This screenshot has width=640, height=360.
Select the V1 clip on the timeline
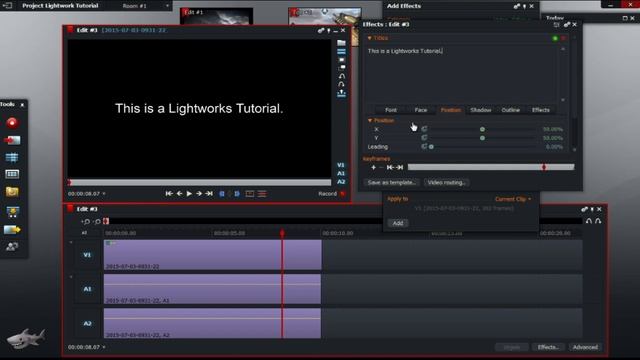[213, 255]
